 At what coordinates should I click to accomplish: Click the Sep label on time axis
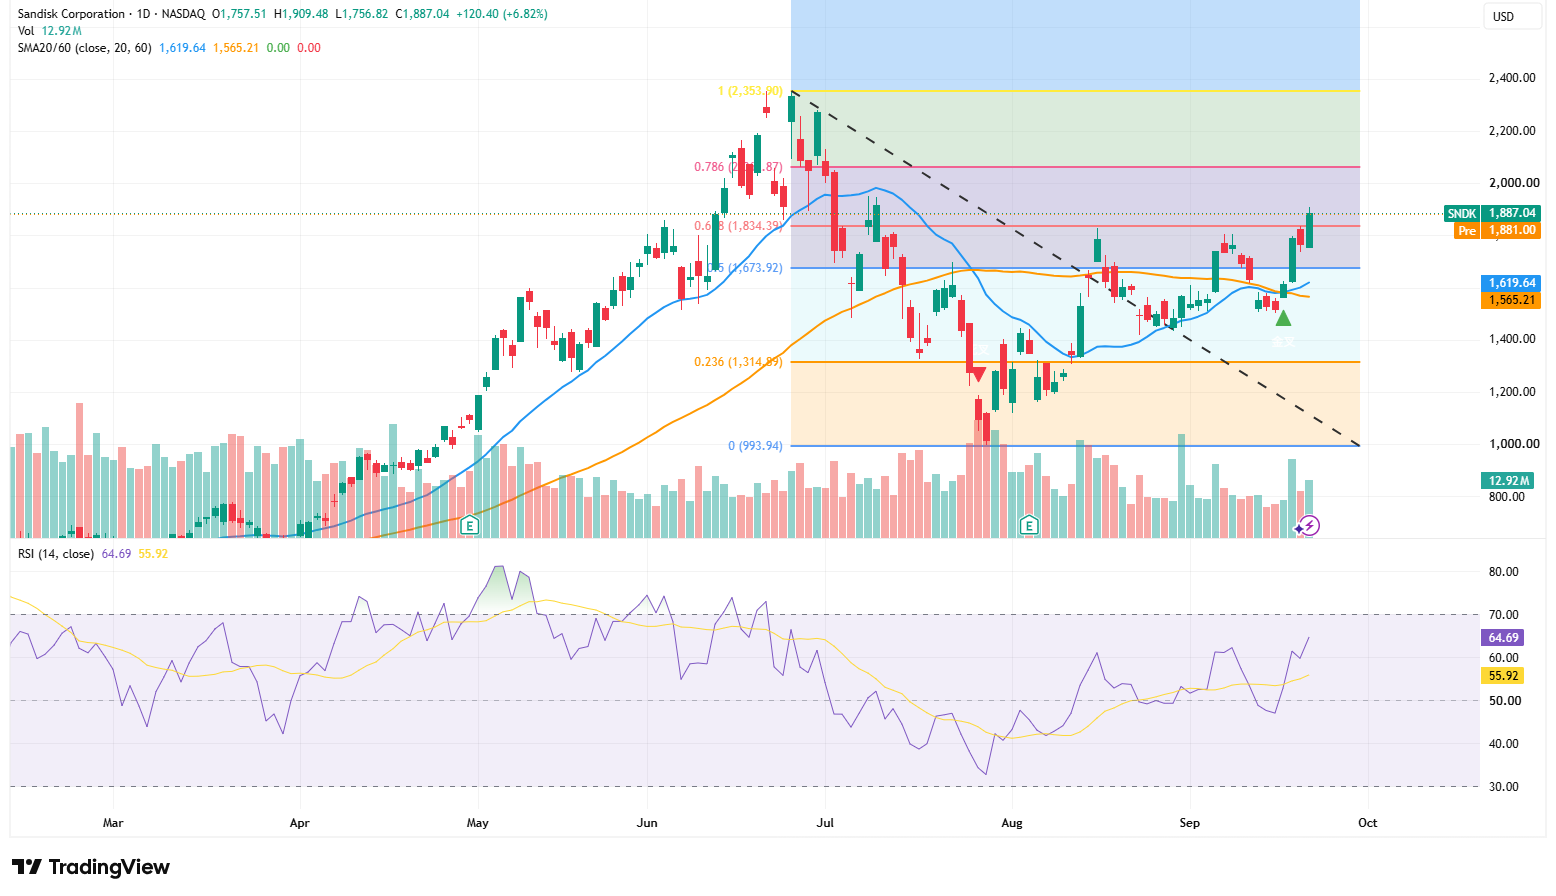(1189, 823)
